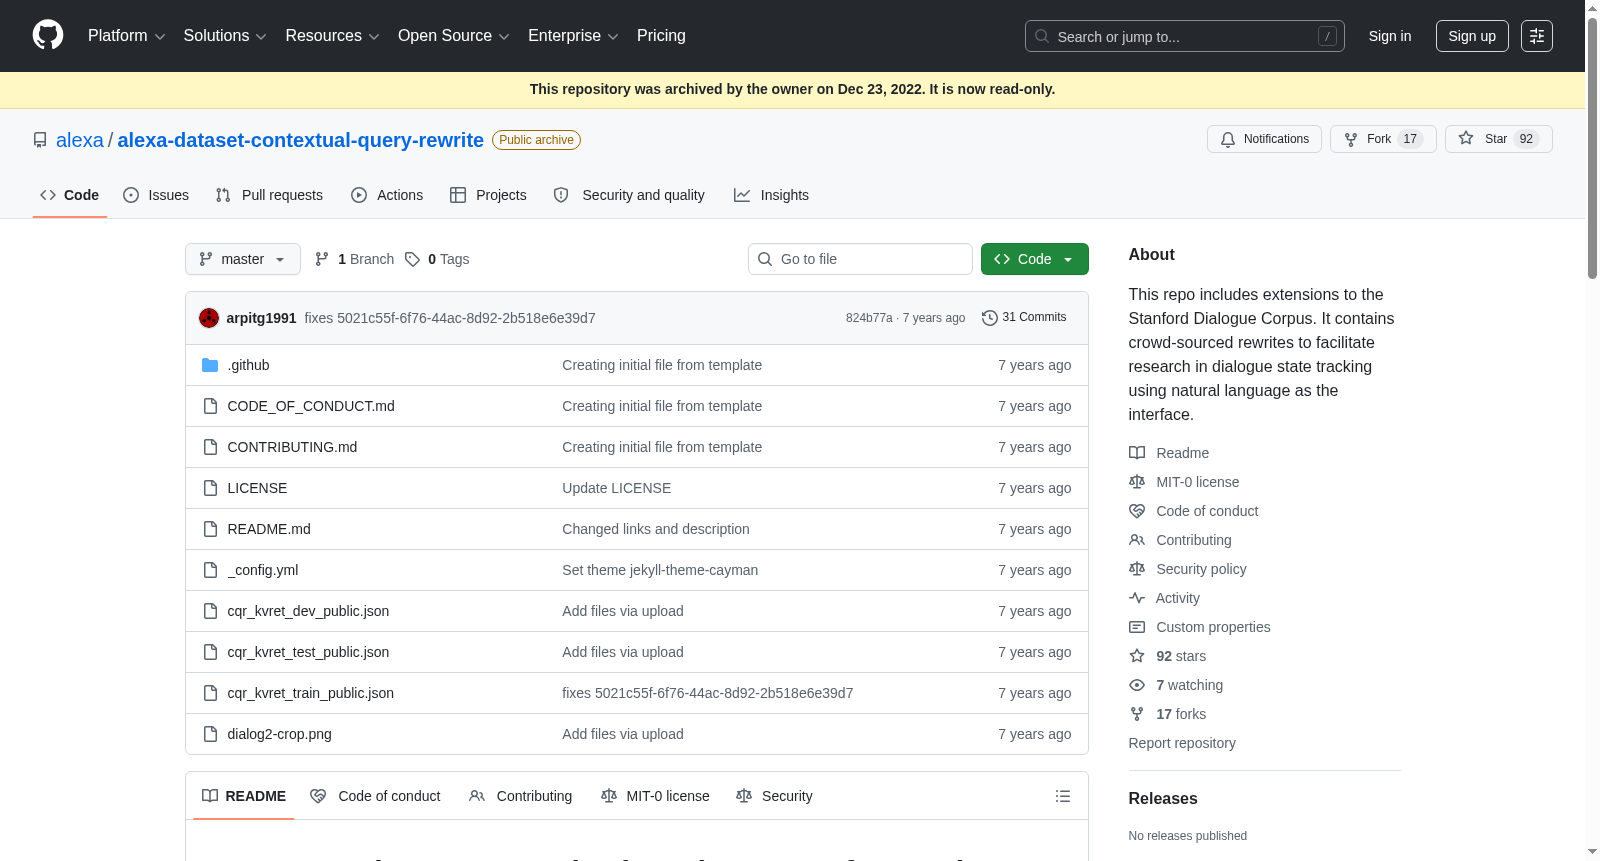Expand the Enterprise menu
The height and width of the screenshot is (861, 1600).
click(x=573, y=36)
